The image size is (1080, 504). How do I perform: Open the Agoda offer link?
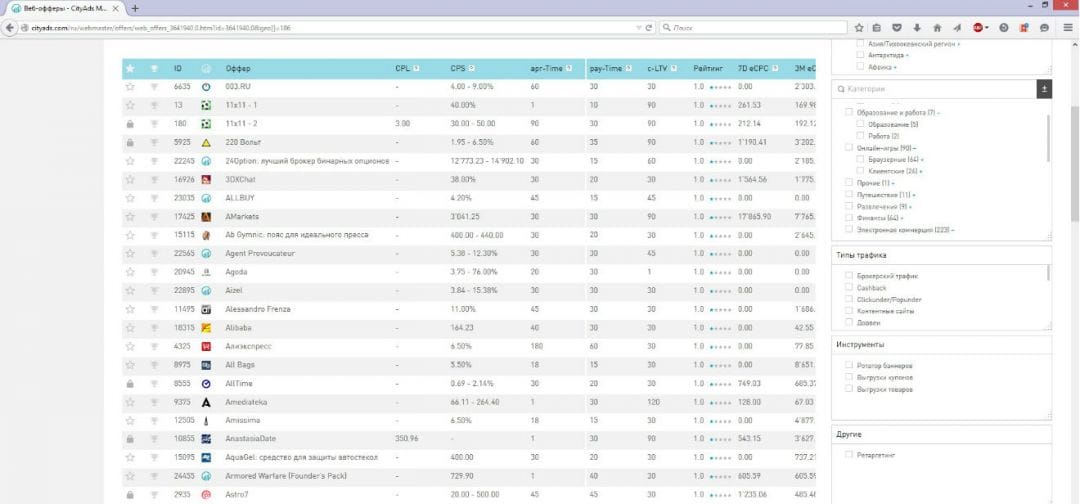pos(236,272)
